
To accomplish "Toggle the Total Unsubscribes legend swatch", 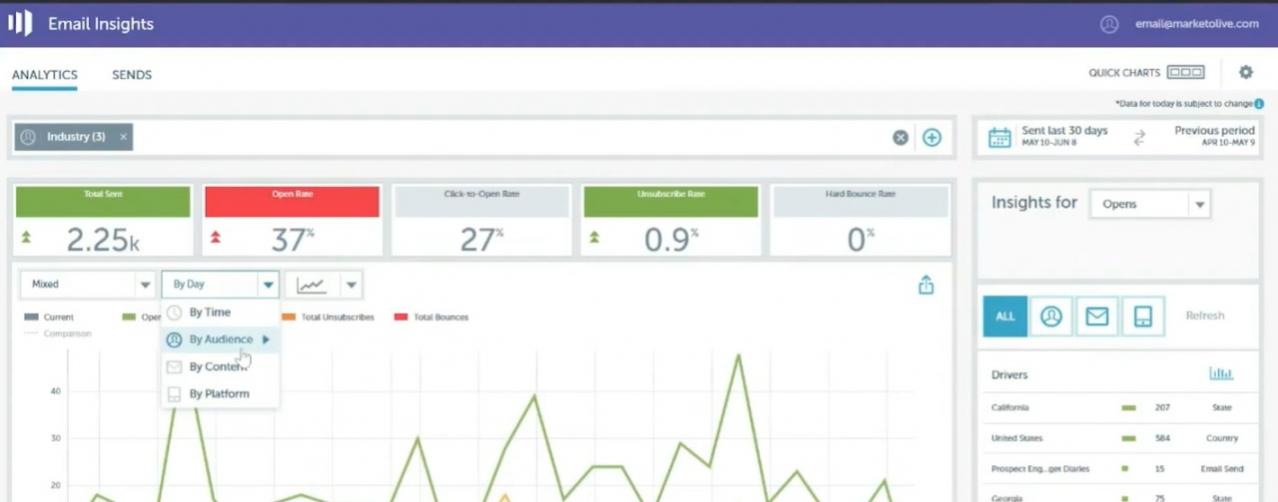I will 289,317.
